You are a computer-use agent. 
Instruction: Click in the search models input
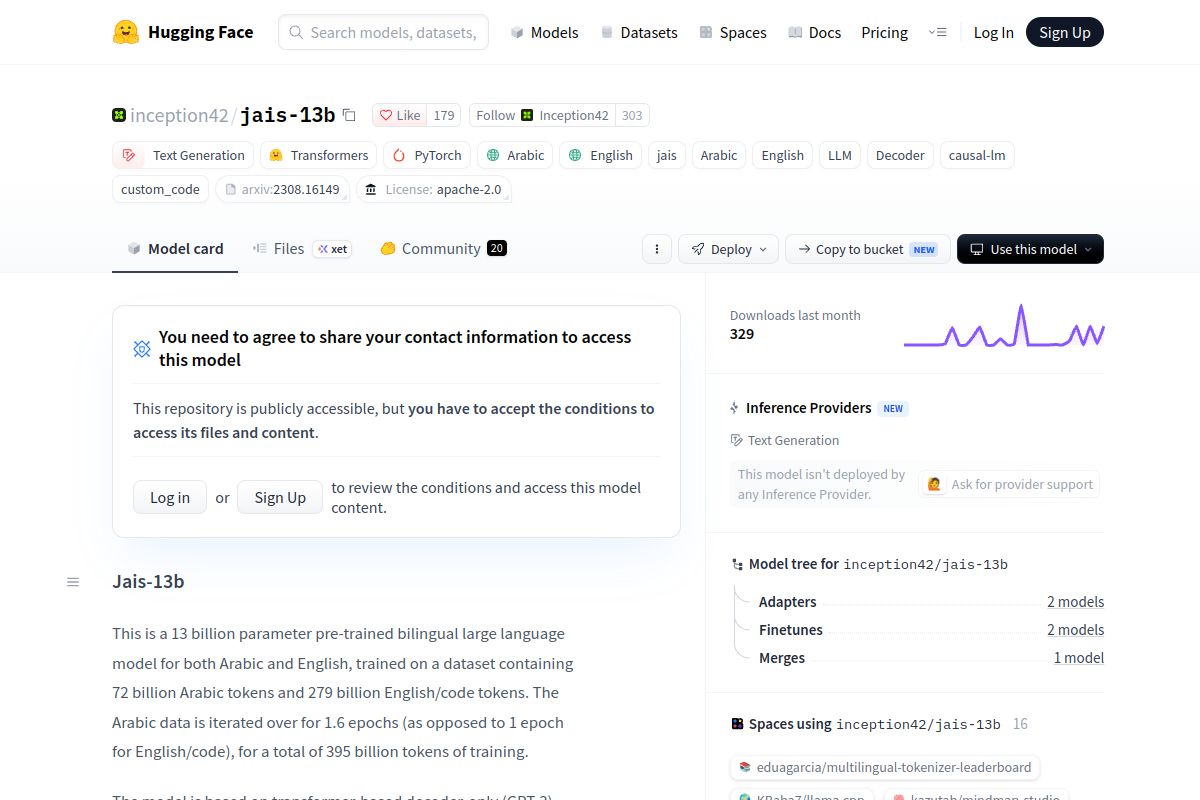(384, 32)
